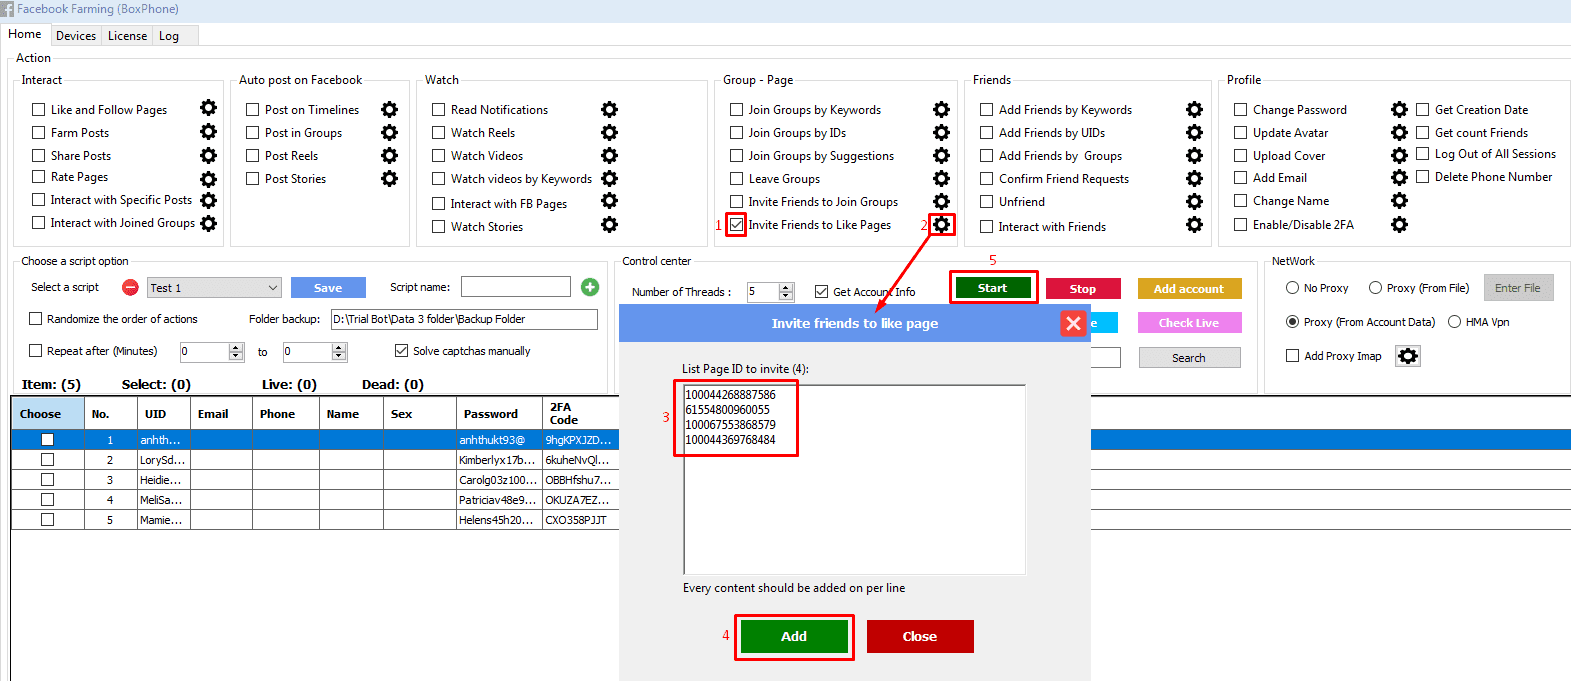Open Watch Stories settings gear
This screenshot has height=681, width=1571.
coord(609,225)
